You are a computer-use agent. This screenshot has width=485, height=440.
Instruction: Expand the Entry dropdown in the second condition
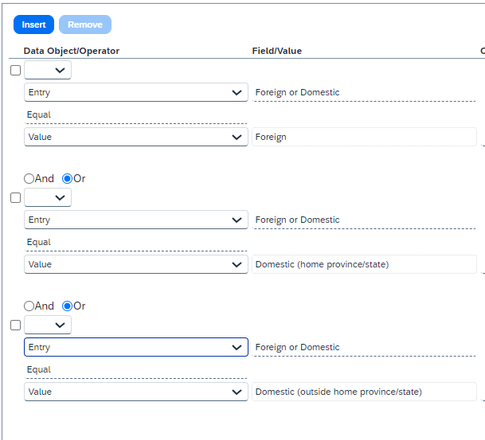coord(136,220)
